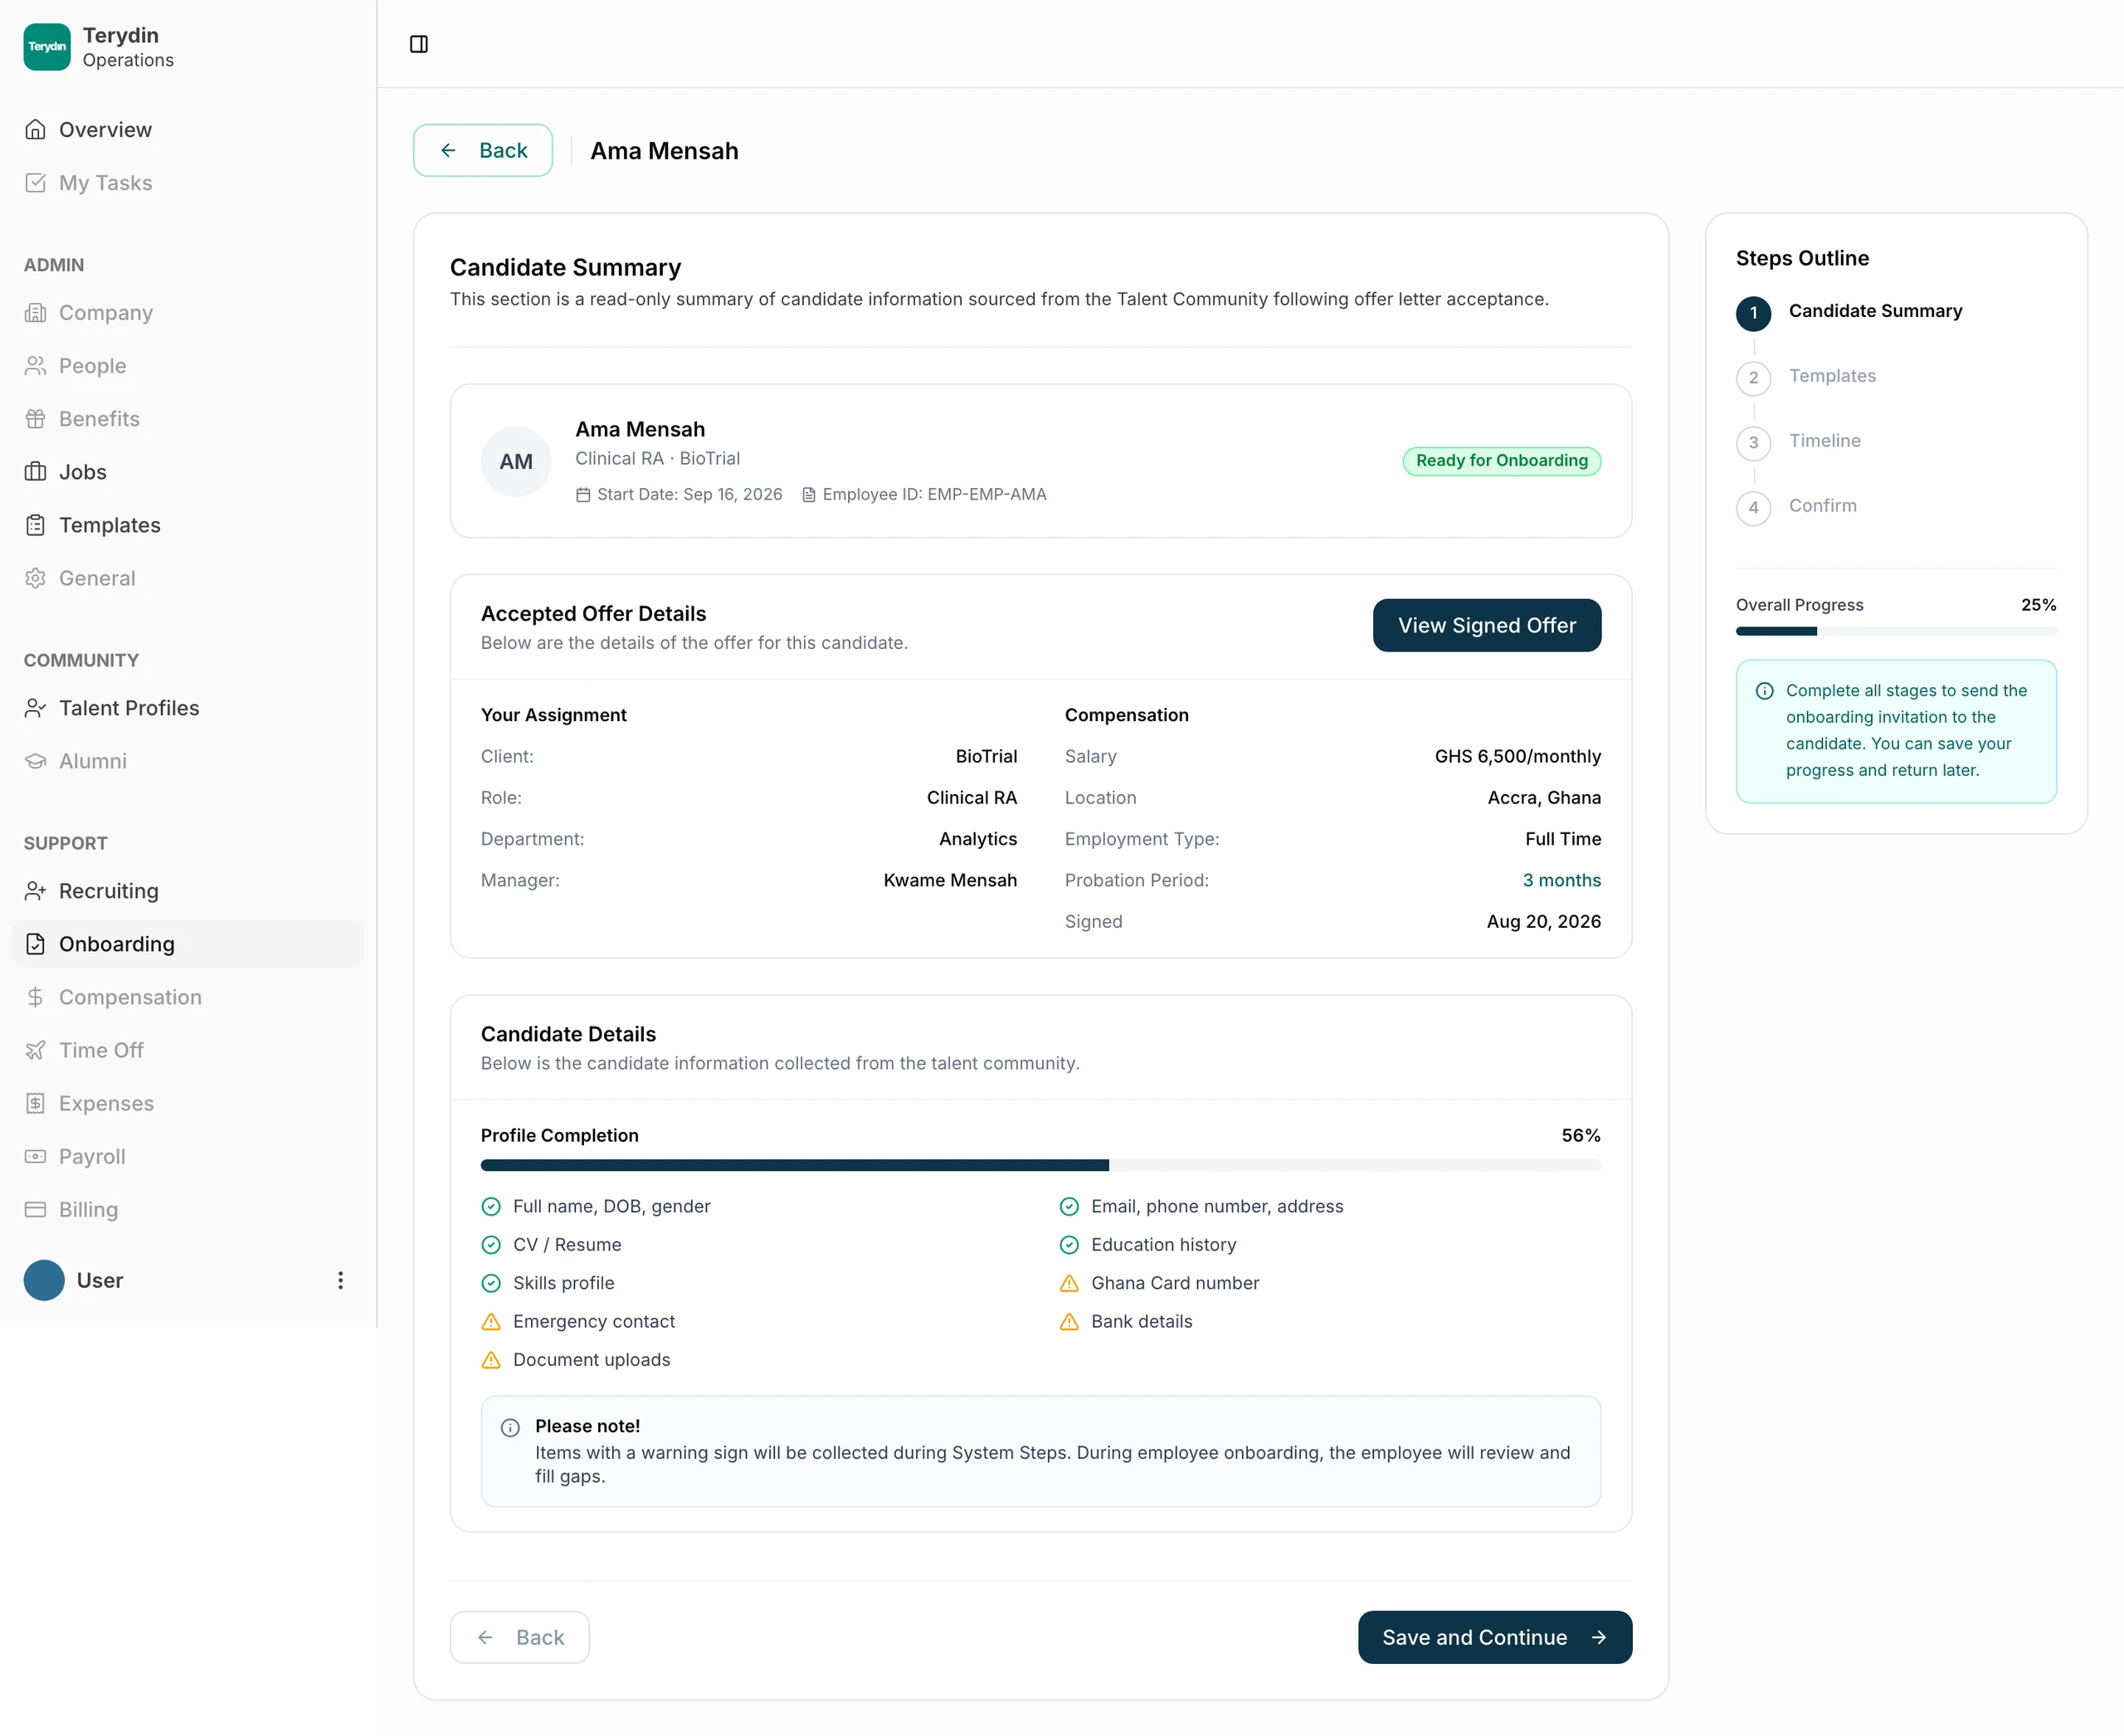Screen dimensions: 2124x1736
Task: Open Benefits section
Action: [x=188, y=419]
